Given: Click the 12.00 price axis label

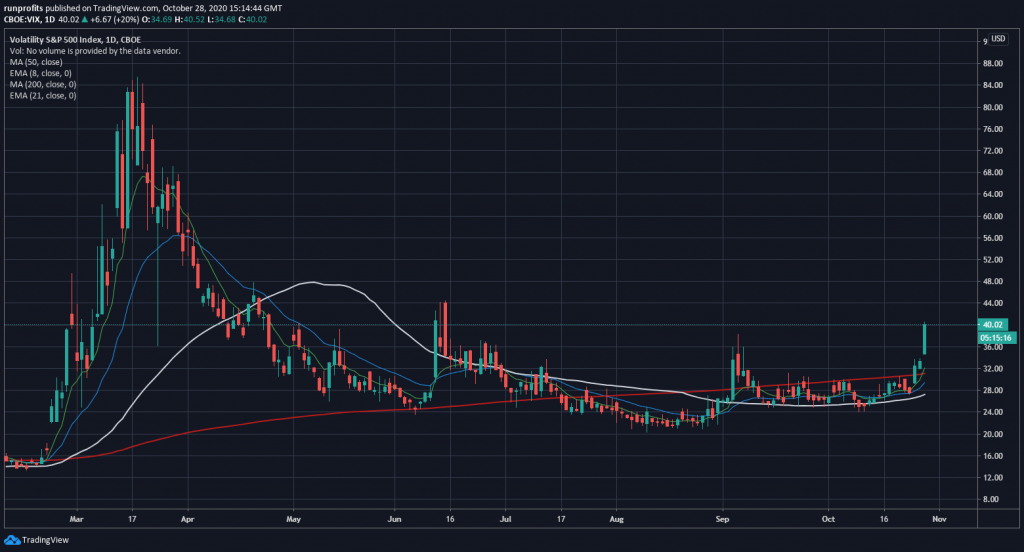Looking at the screenshot, I should pyautogui.click(x=993, y=478).
